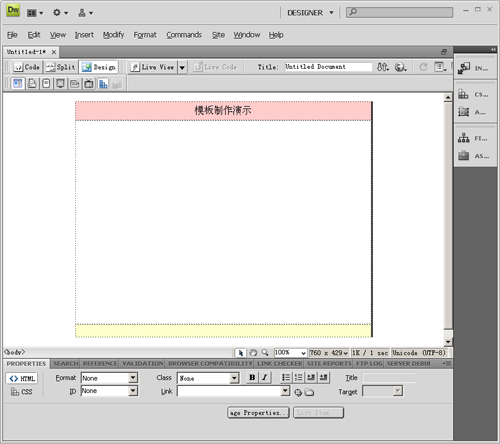Click the Untitled Document title field

pos(328,67)
